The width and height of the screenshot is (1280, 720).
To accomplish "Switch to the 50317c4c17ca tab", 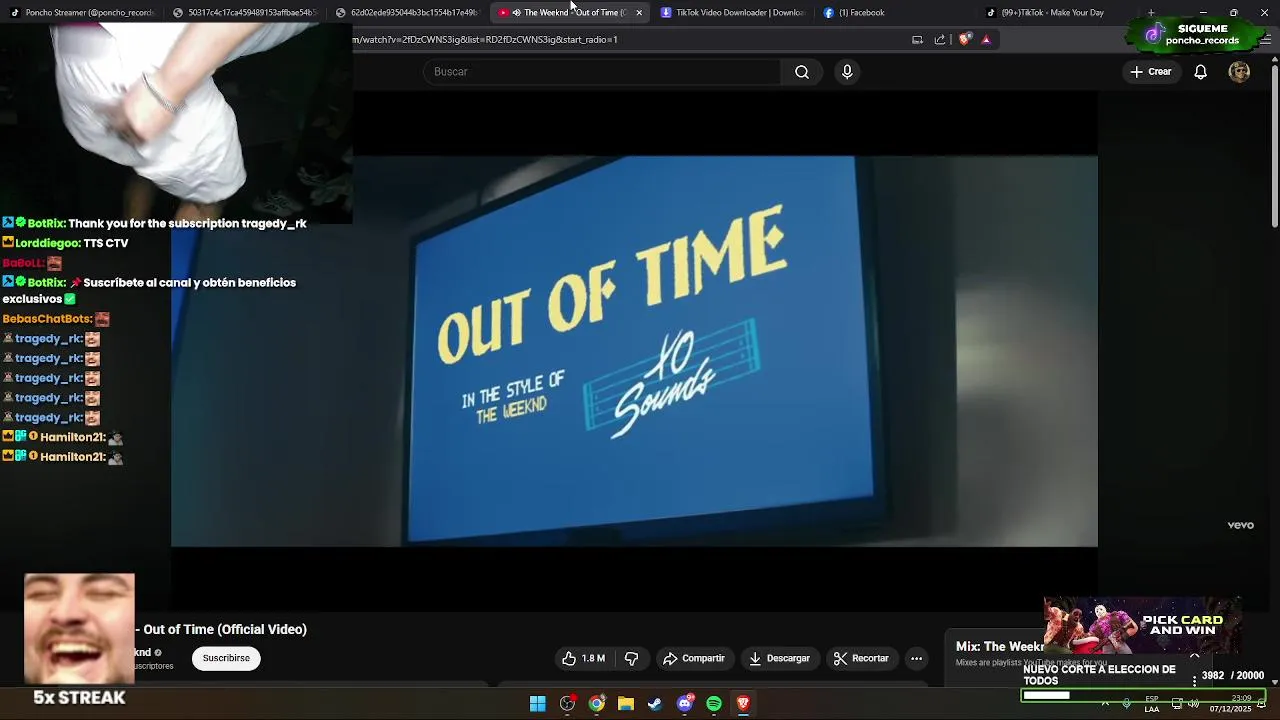I will (x=245, y=13).
